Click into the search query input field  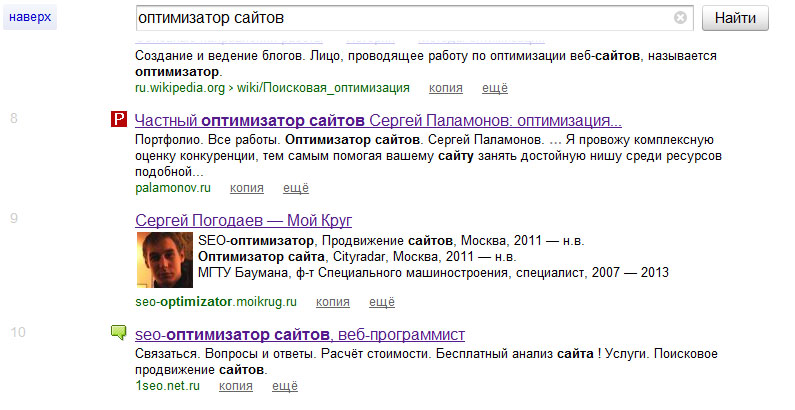400,18
